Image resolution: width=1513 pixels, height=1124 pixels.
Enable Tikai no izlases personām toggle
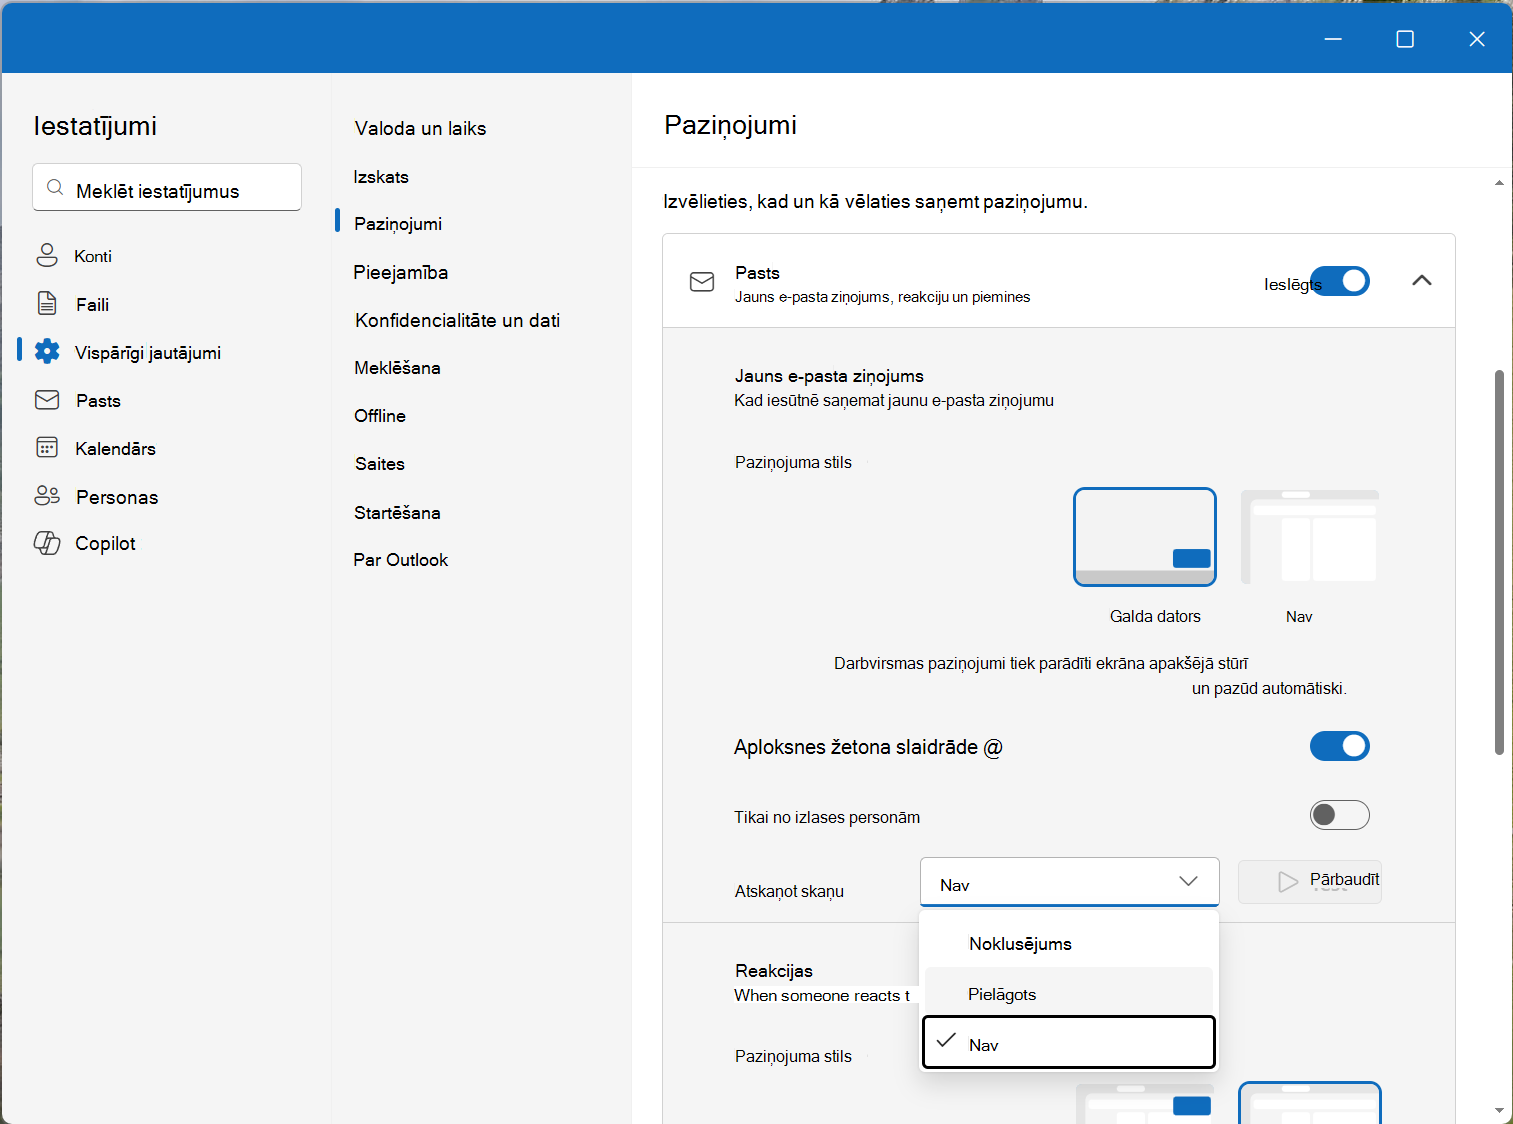tap(1340, 815)
